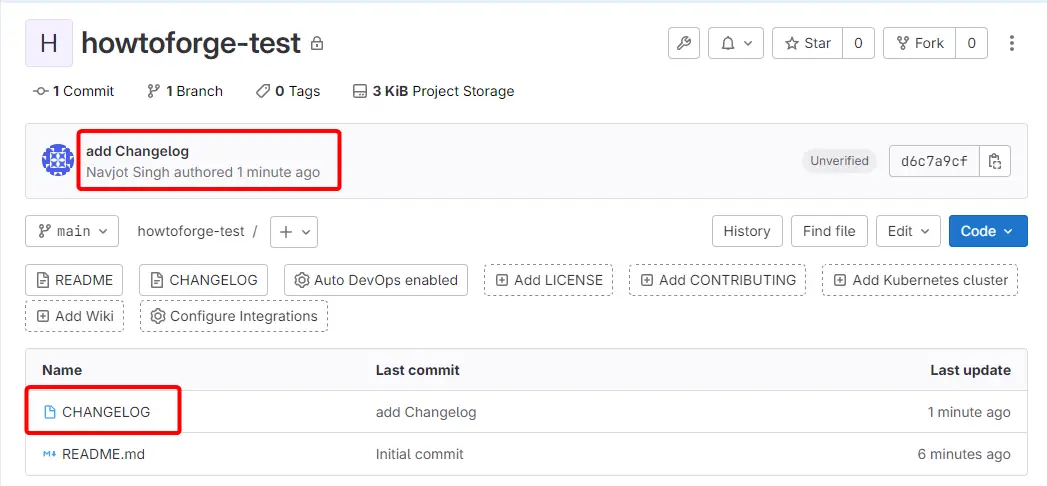Click Add Kubernetes cluster
The height and width of the screenshot is (486, 1047).
click(919, 280)
